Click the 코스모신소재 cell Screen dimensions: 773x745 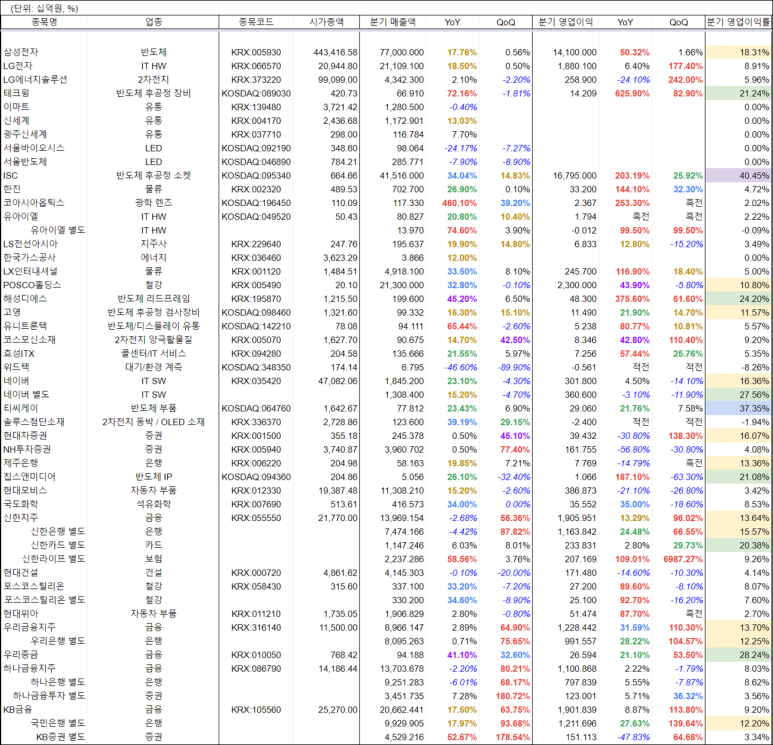30,340
